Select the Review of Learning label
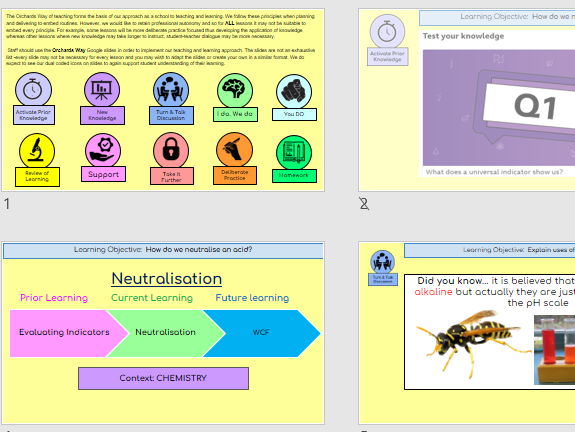The width and height of the screenshot is (575, 432). click(x=37, y=176)
